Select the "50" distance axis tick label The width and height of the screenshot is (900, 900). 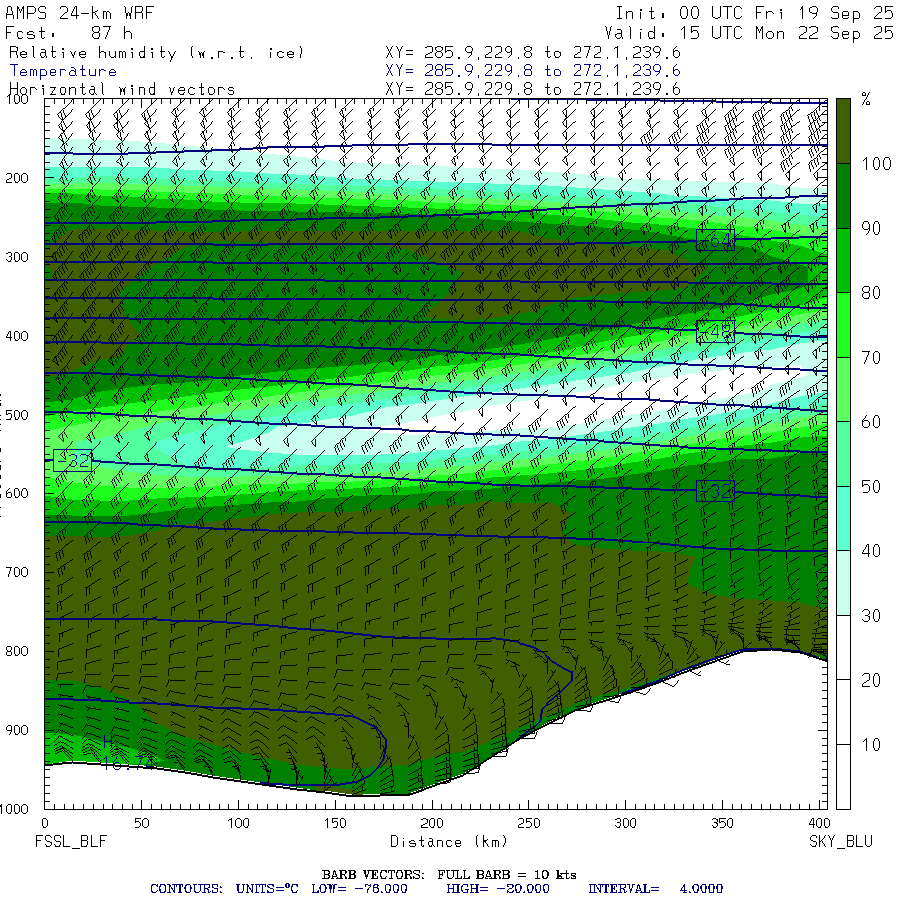(141, 823)
